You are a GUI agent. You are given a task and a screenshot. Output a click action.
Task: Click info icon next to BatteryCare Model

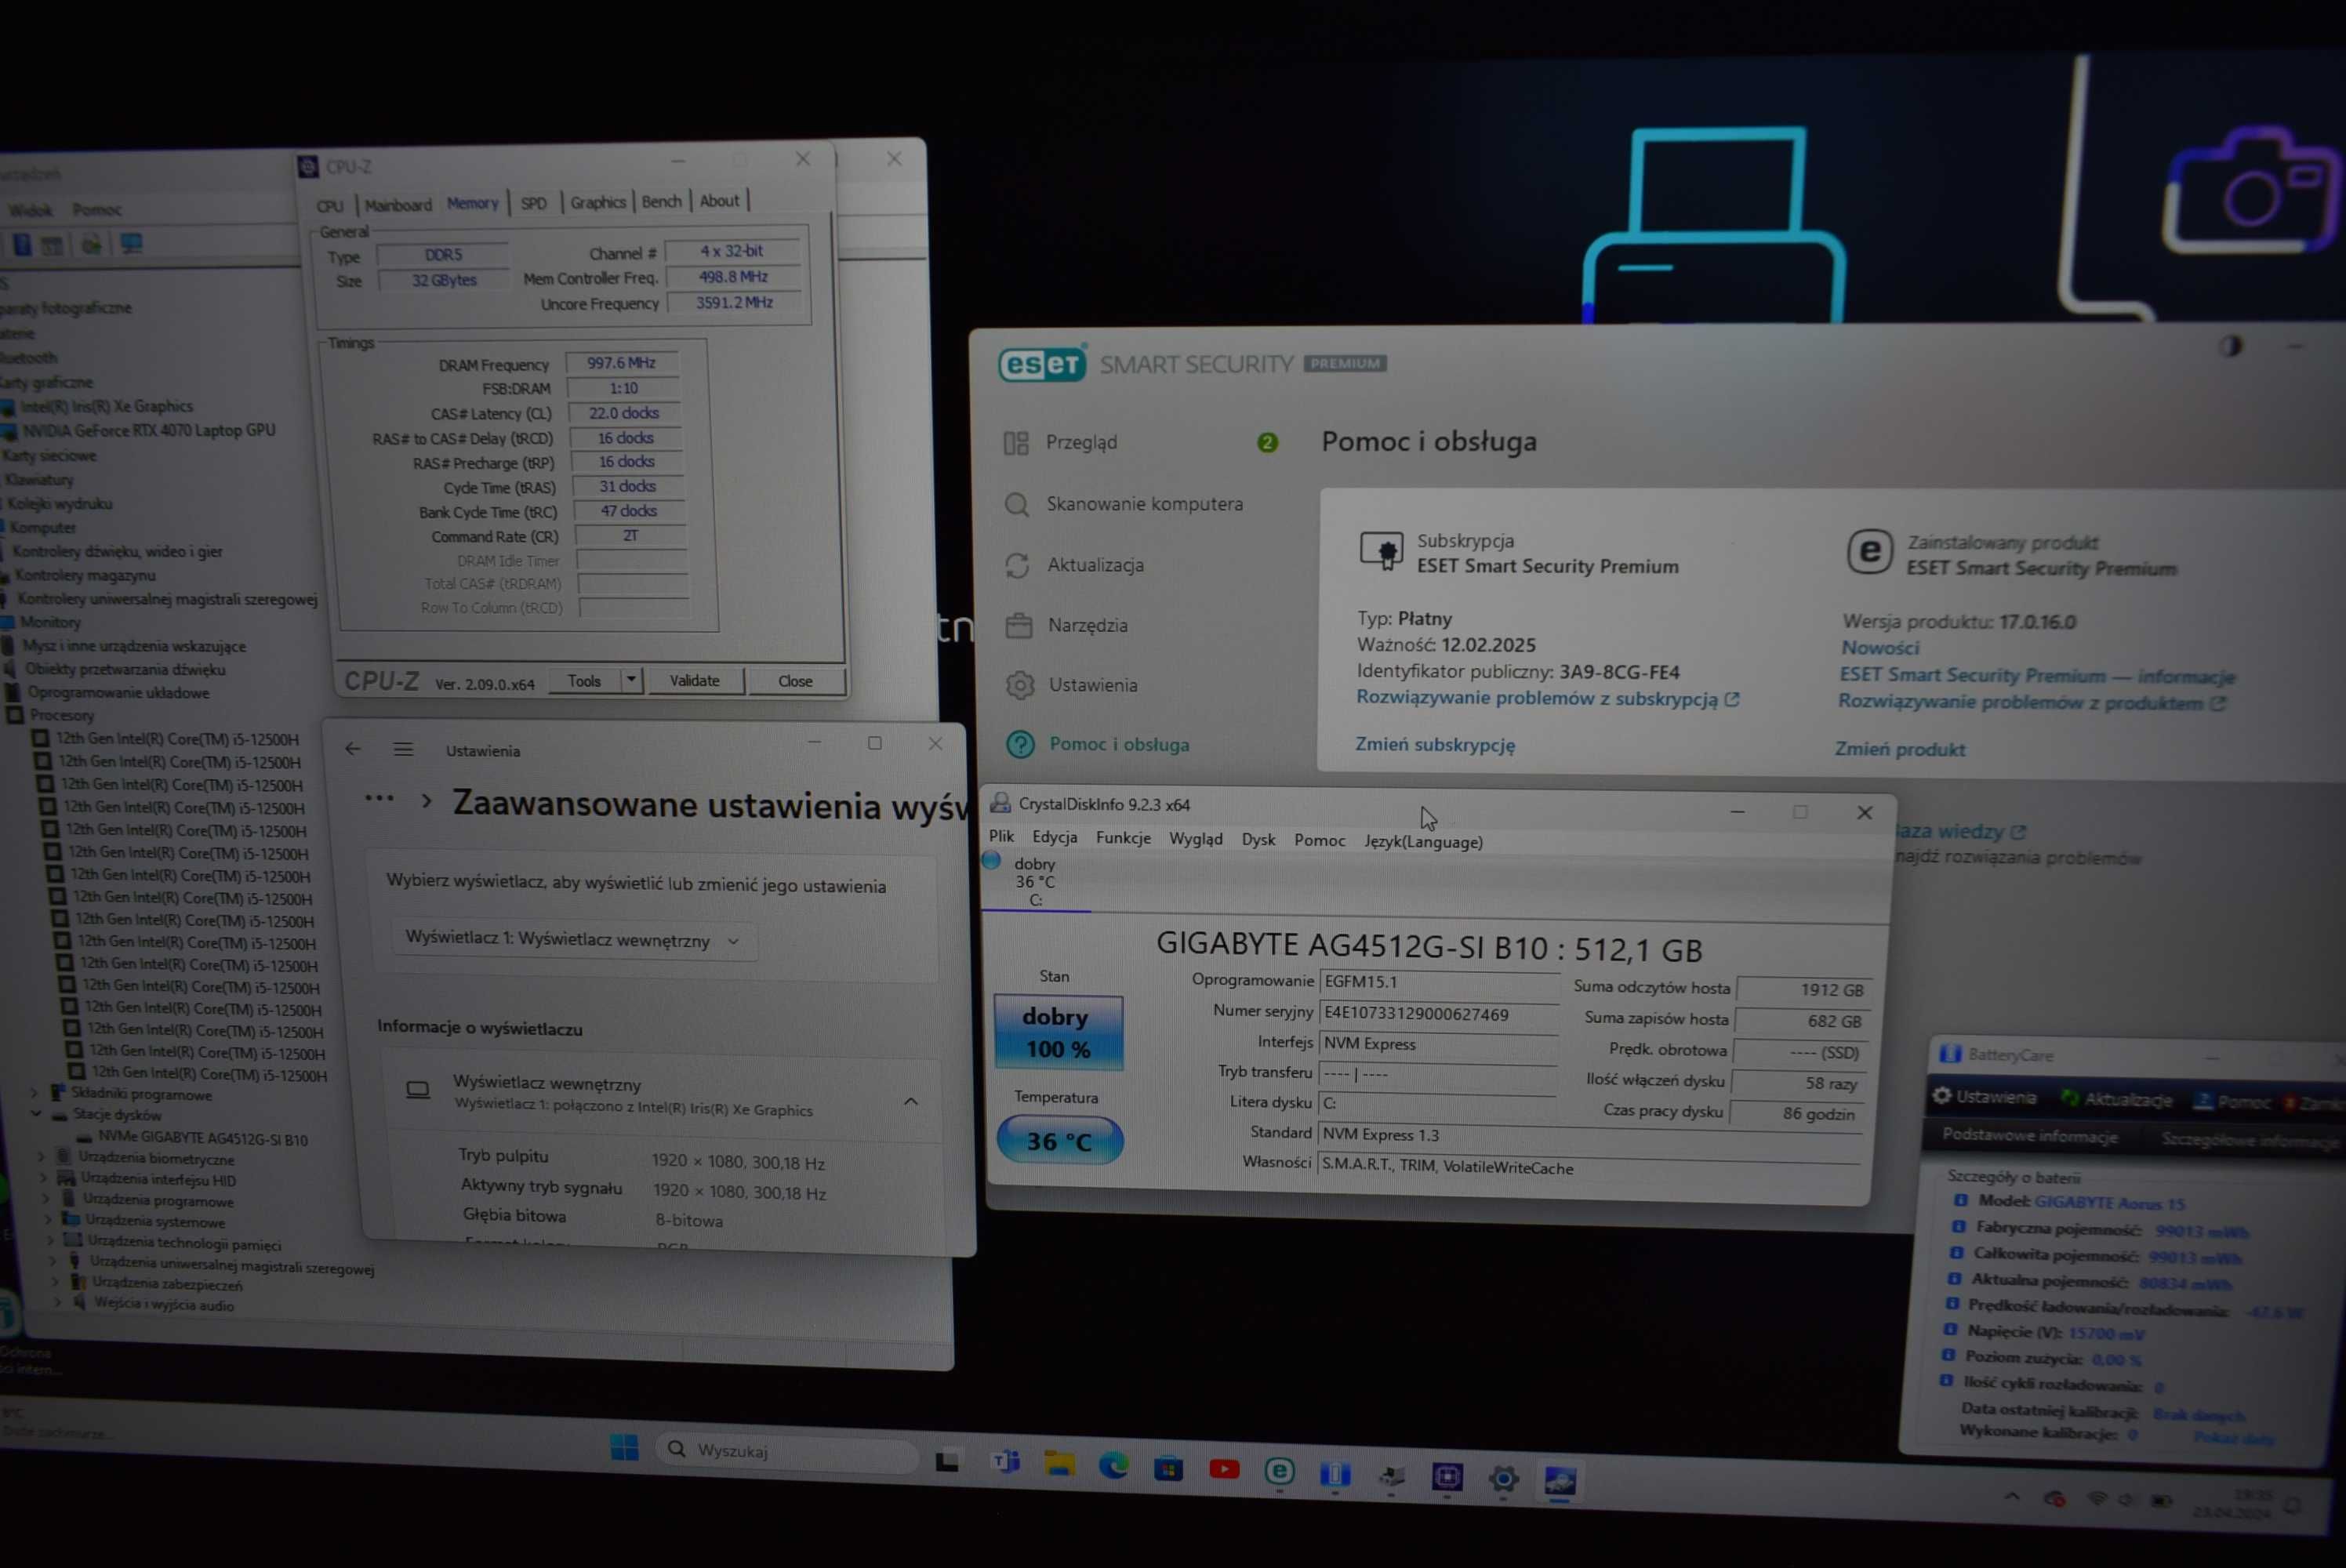[1960, 1200]
